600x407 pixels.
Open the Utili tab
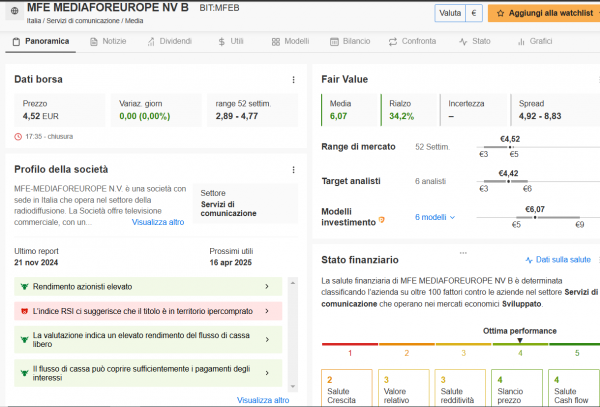(x=231, y=41)
